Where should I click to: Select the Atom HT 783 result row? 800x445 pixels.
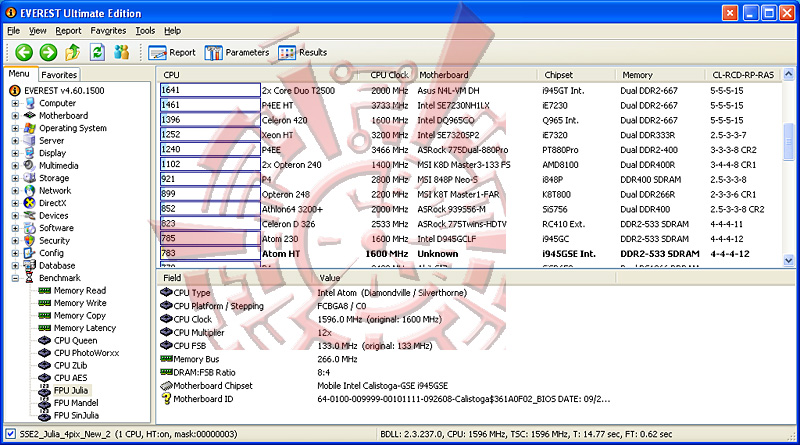click(x=470, y=254)
